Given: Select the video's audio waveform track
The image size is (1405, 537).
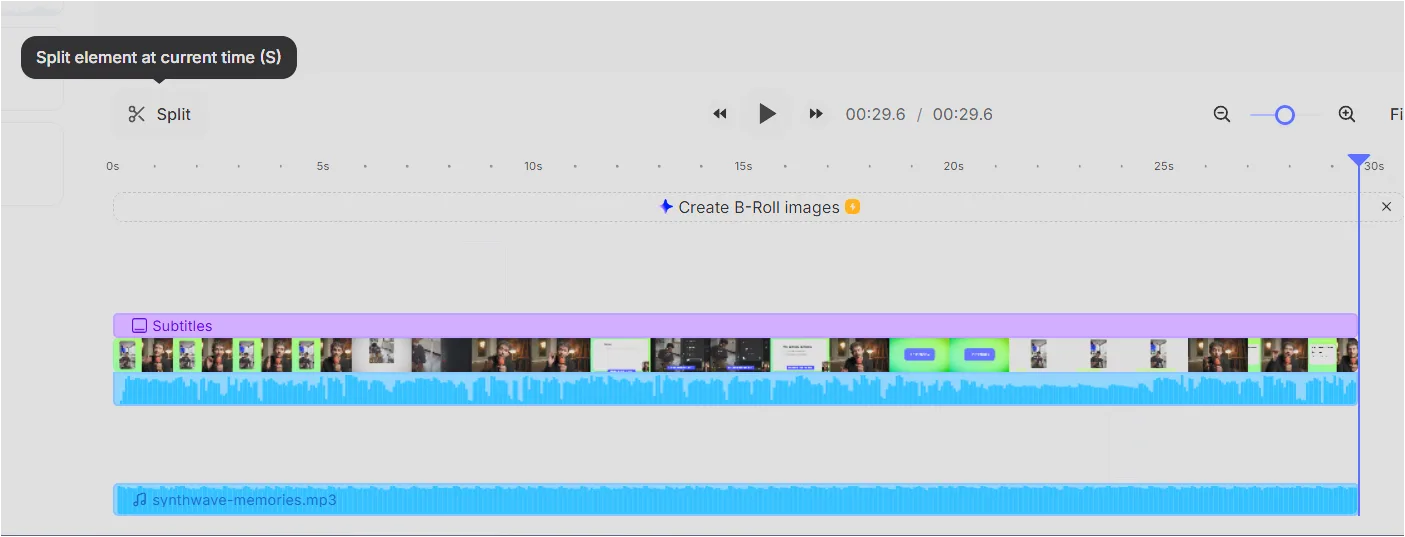Looking at the screenshot, I should click(x=735, y=389).
